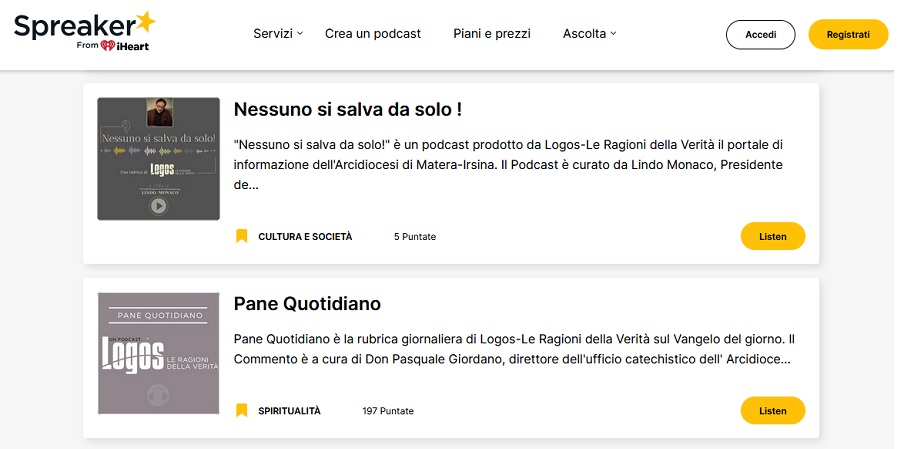Click play icon on Nessuno si salva cover
The height and width of the screenshot is (449, 900).
(158, 206)
